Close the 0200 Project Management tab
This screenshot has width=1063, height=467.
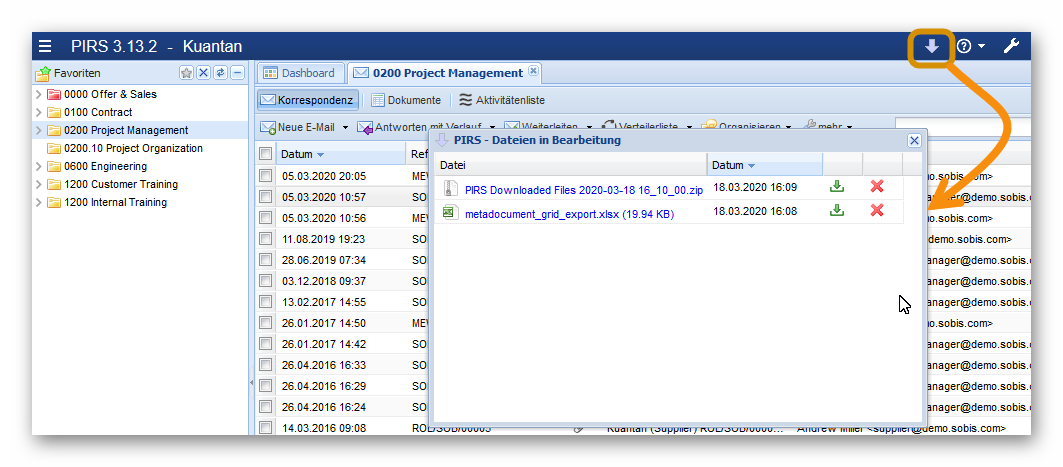coord(534,70)
